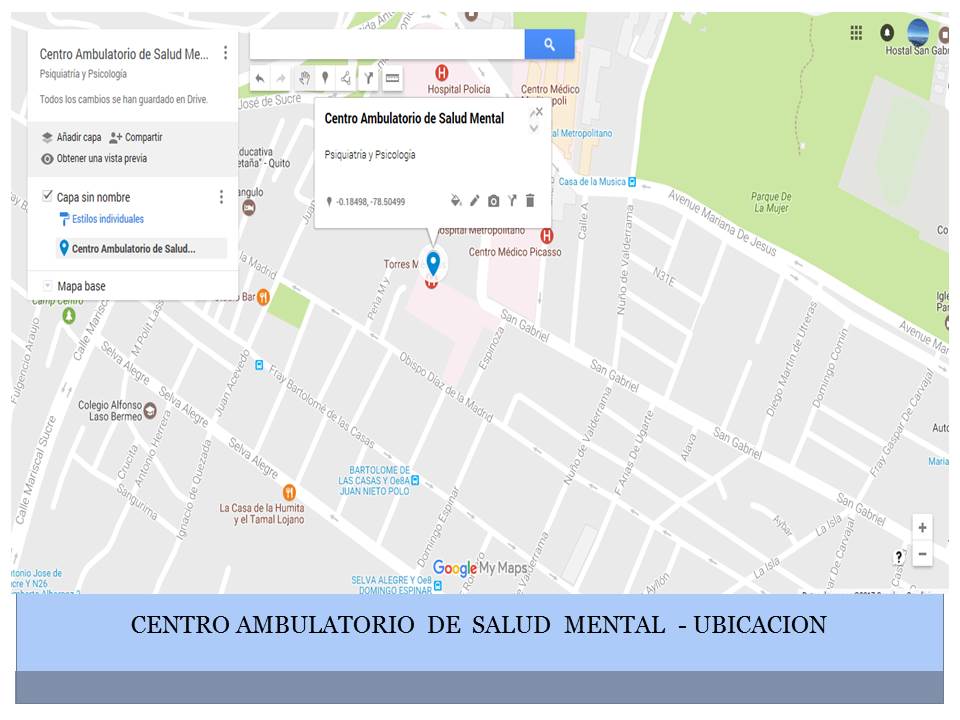Uncheck the Capa sin nombre layer checkbox
960x720 pixels.
[47, 196]
